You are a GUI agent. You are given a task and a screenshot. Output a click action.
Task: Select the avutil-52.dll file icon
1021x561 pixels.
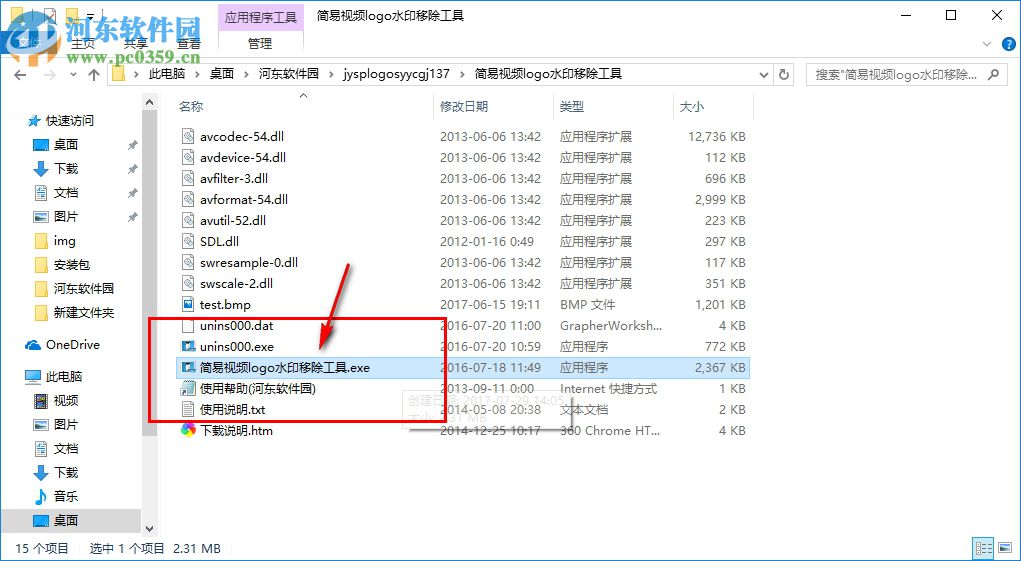pyautogui.click(x=188, y=221)
